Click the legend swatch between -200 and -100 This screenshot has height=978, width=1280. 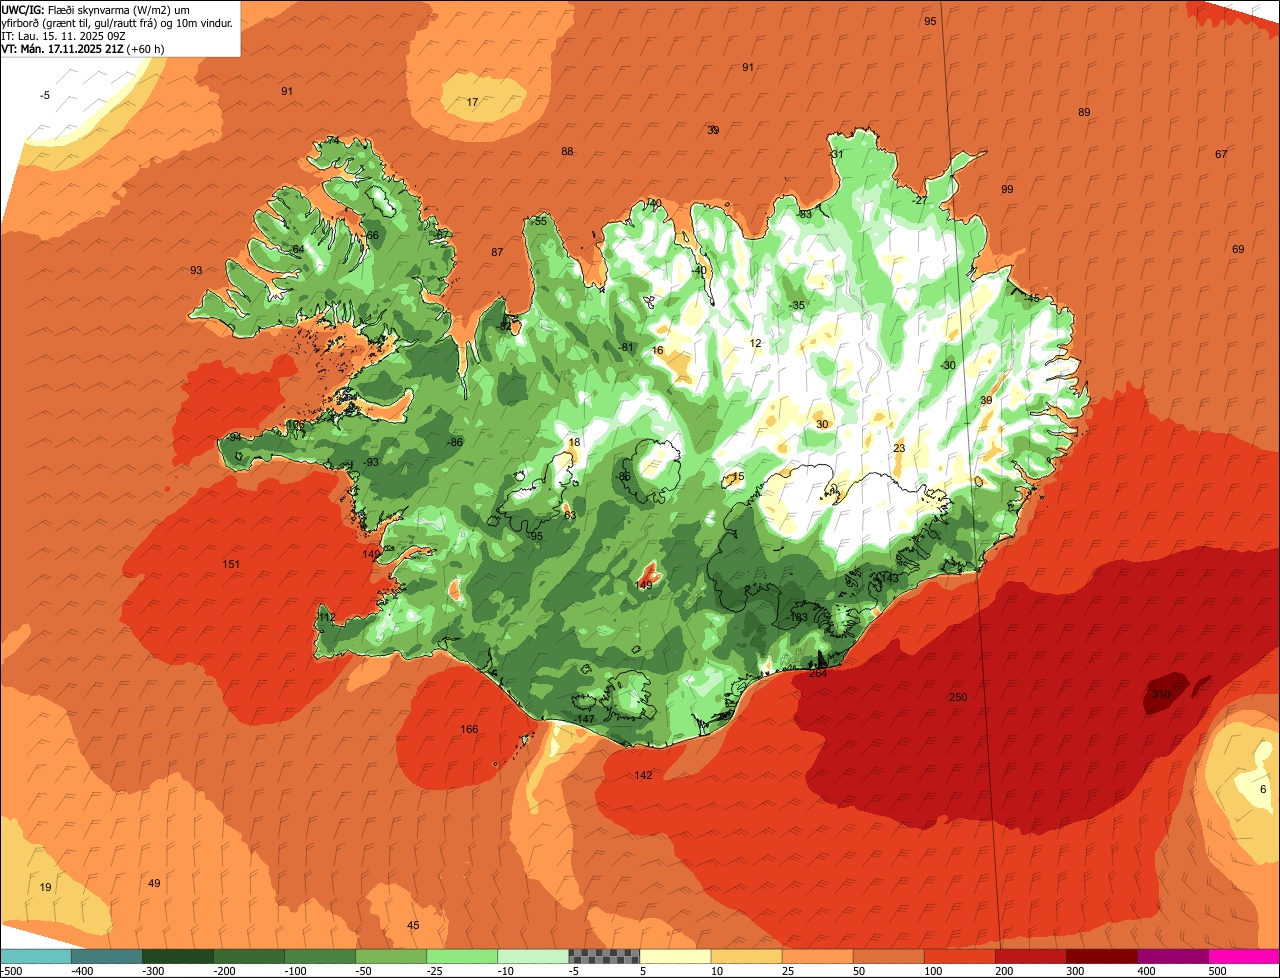pos(248,956)
